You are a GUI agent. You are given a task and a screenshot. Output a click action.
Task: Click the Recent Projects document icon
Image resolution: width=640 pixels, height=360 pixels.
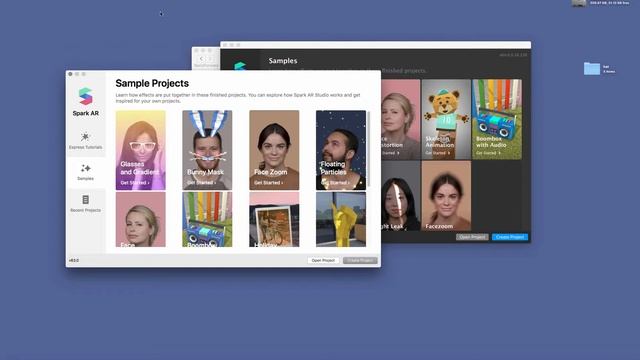(x=85, y=200)
